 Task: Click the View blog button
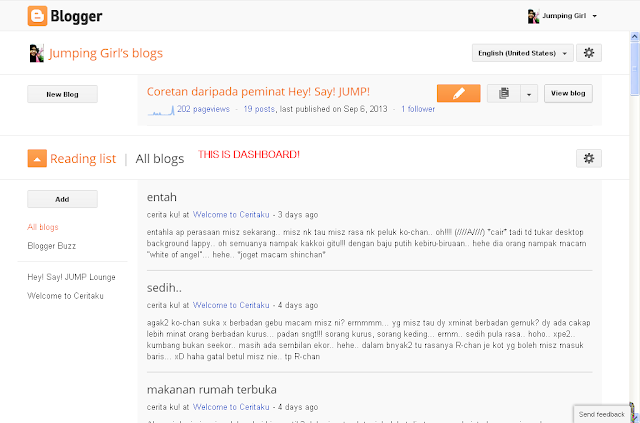(568, 94)
